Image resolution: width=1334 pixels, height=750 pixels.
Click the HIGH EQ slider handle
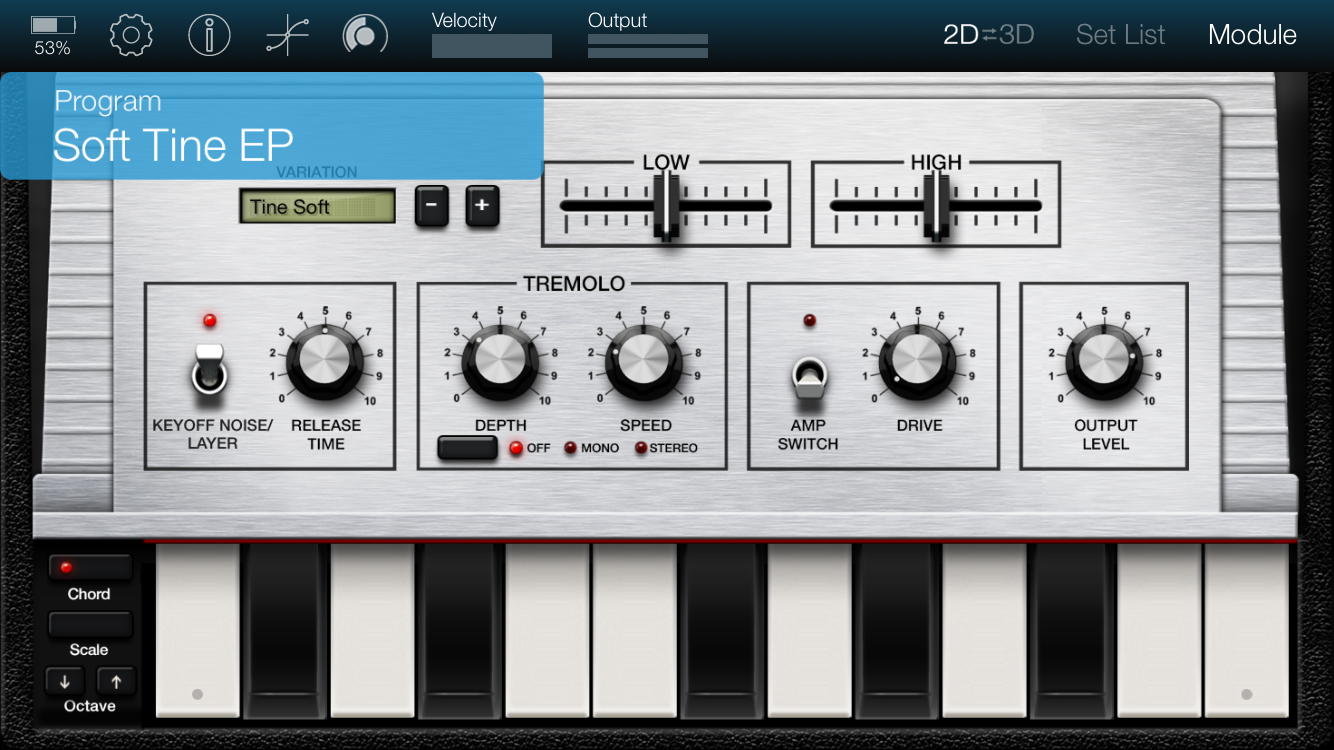936,205
